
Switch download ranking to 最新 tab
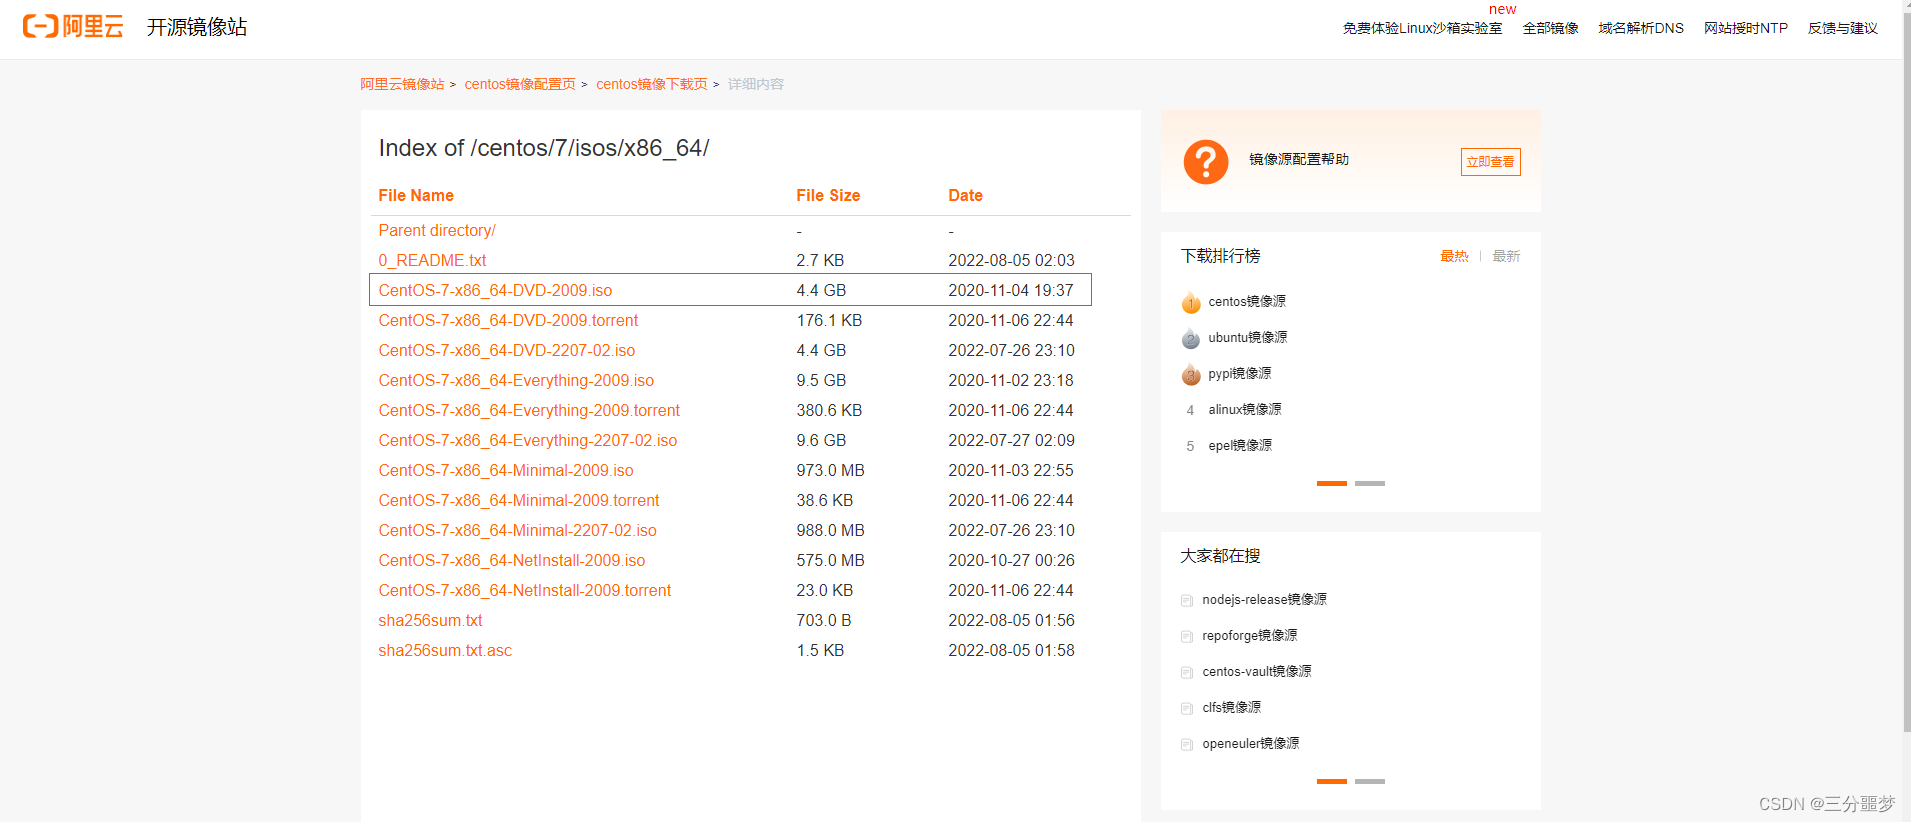click(1506, 256)
